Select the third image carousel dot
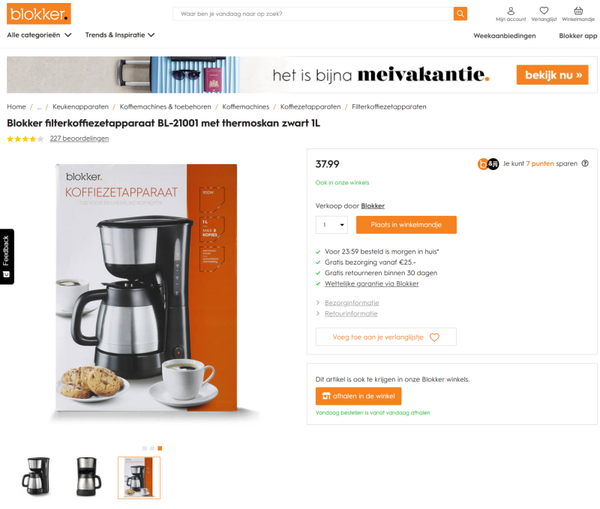The height and width of the screenshot is (509, 600). click(x=160, y=448)
